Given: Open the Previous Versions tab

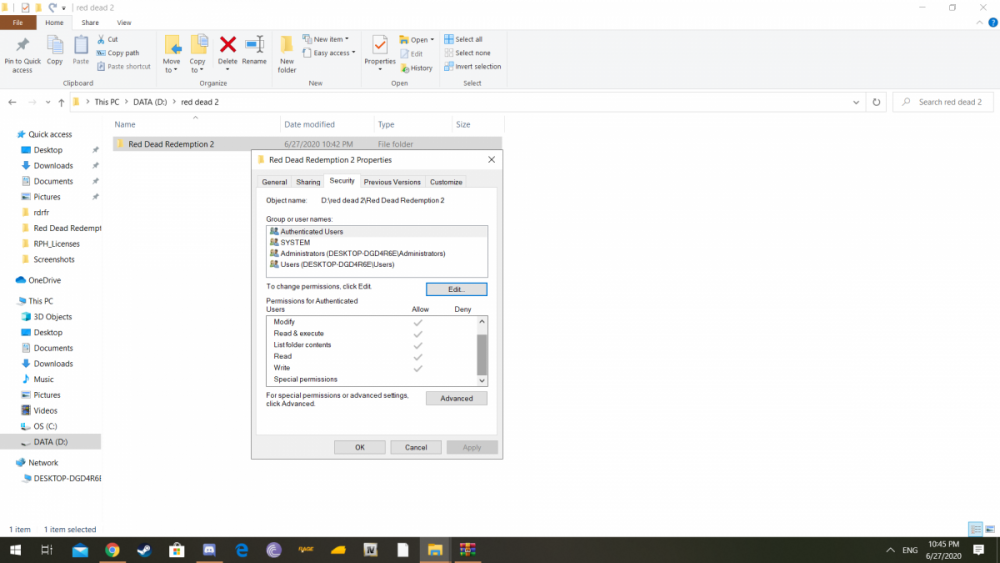Looking at the screenshot, I should point(392,182).
